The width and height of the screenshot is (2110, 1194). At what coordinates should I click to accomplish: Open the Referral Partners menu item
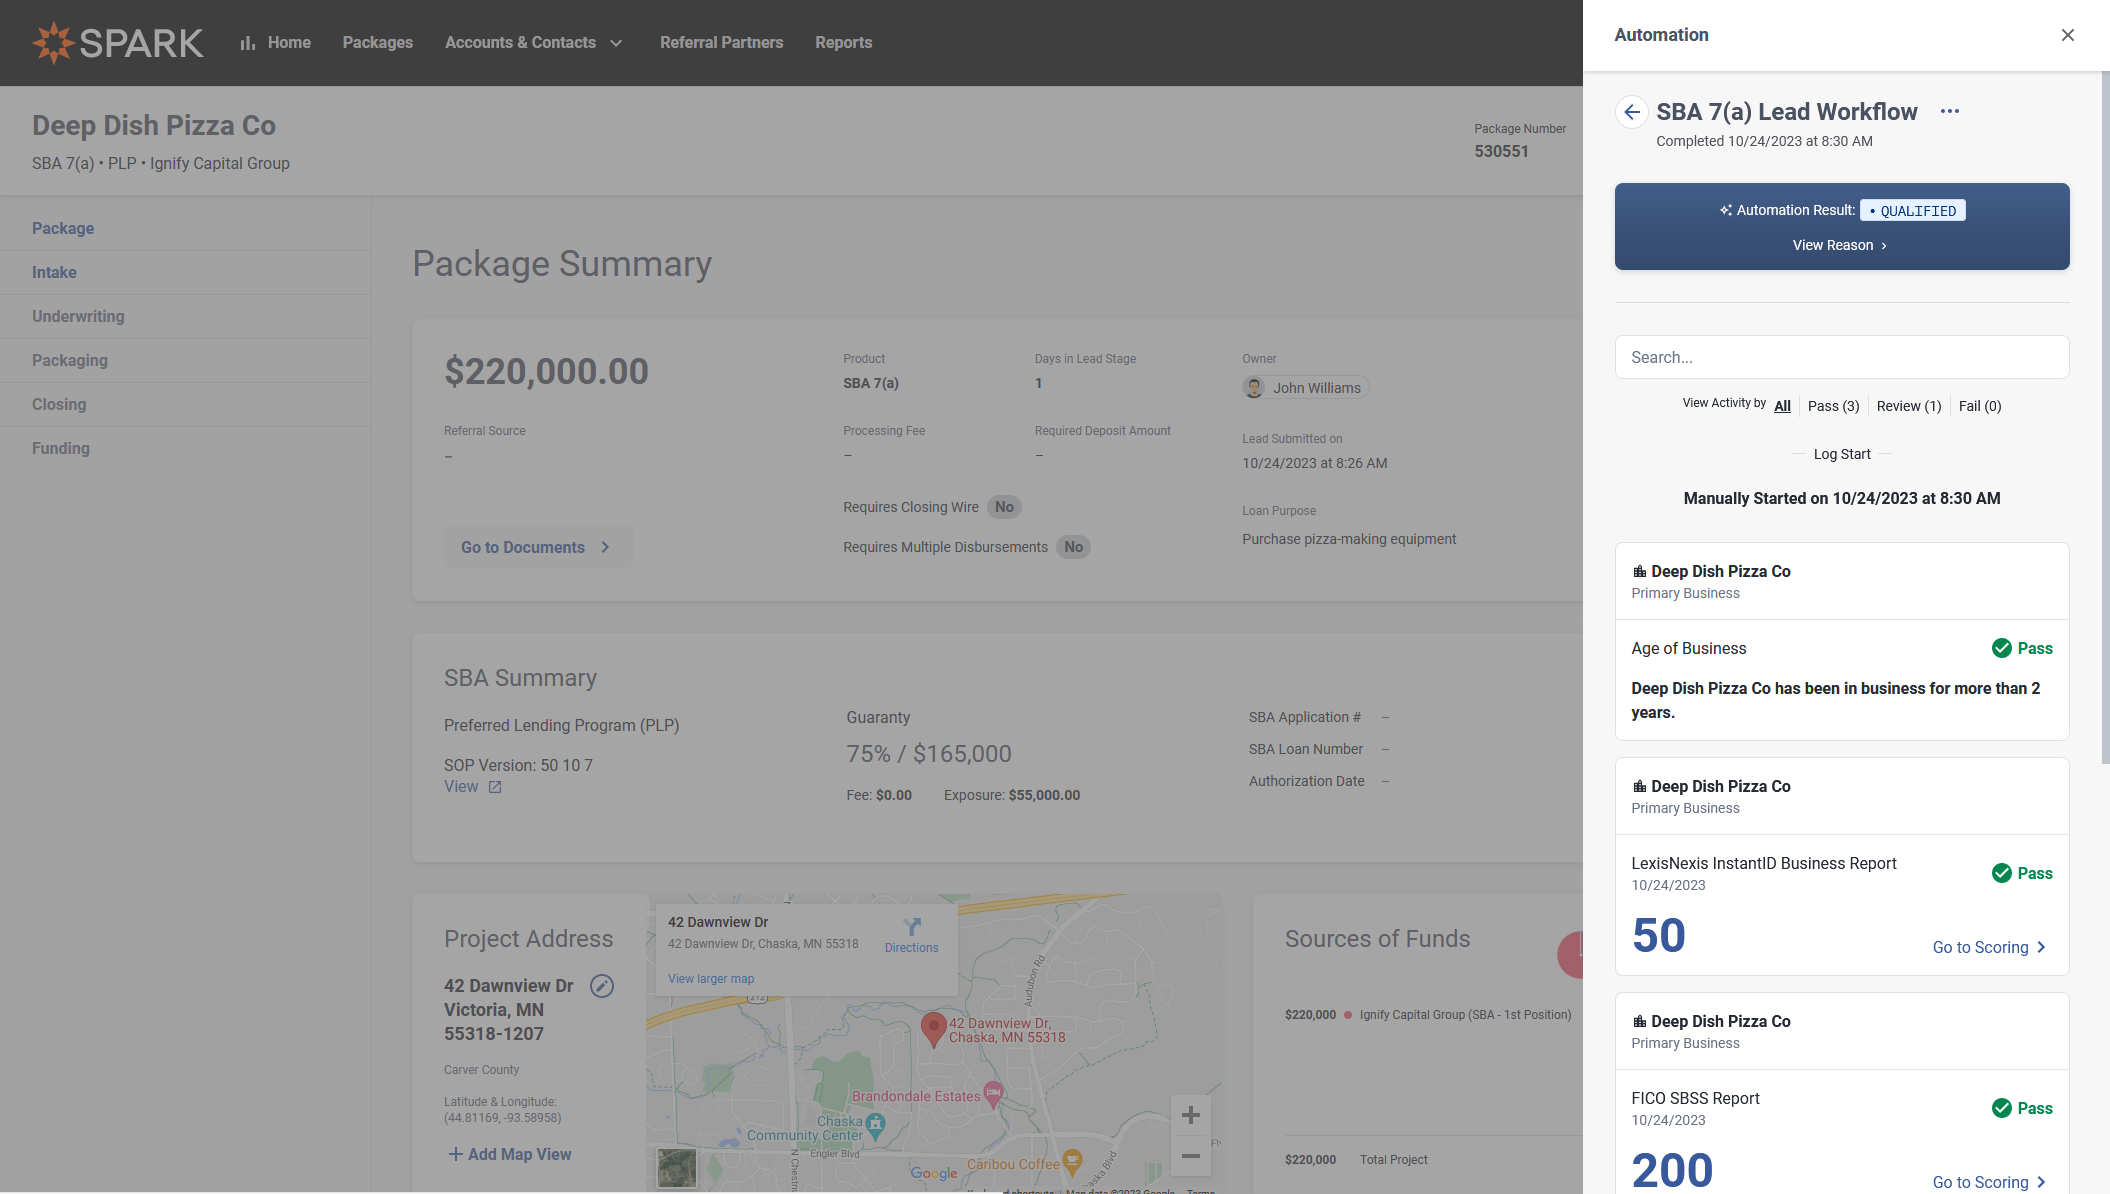tap(721, 43)
